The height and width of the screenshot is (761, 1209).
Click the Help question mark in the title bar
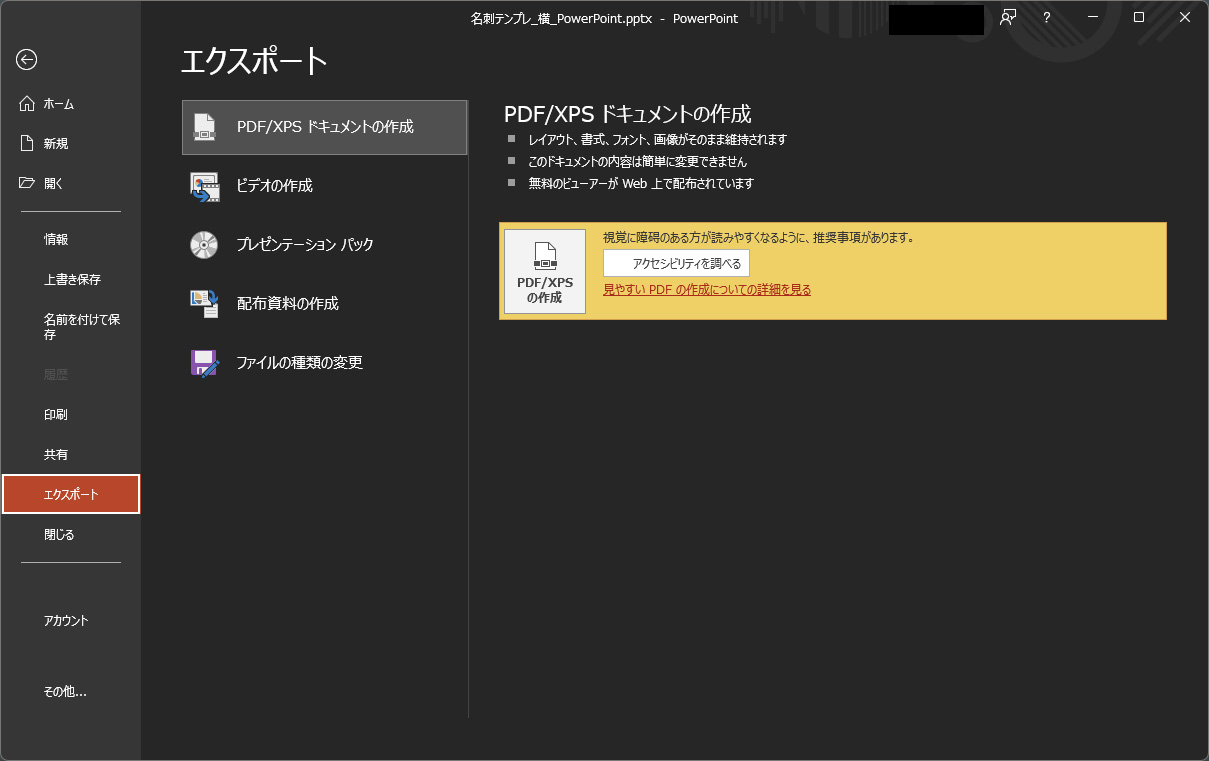tap(1045, 17)
